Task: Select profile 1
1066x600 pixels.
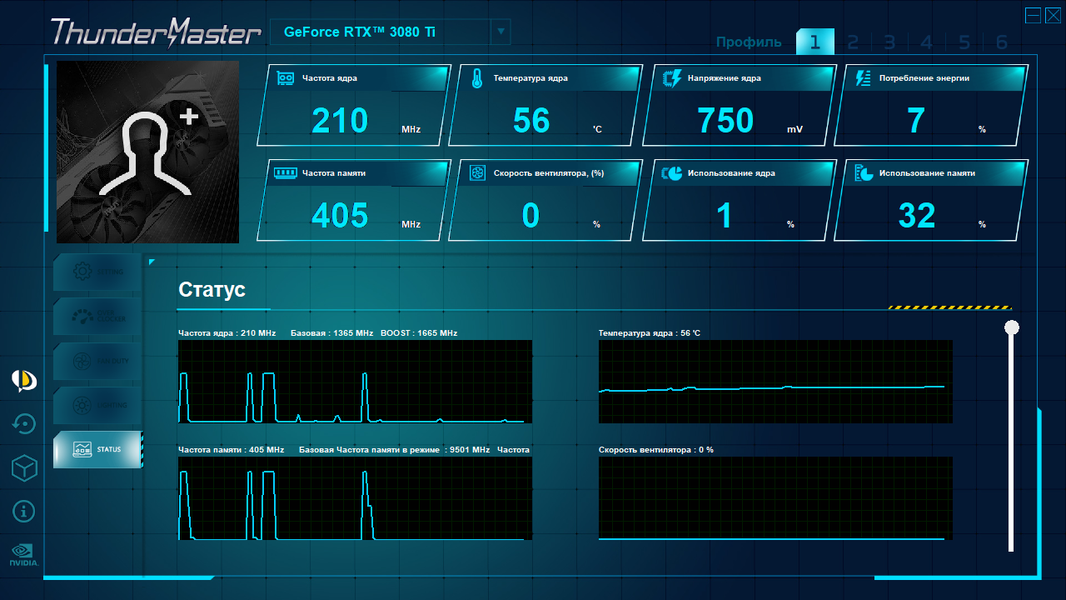Action: click(x=814, y=42)
